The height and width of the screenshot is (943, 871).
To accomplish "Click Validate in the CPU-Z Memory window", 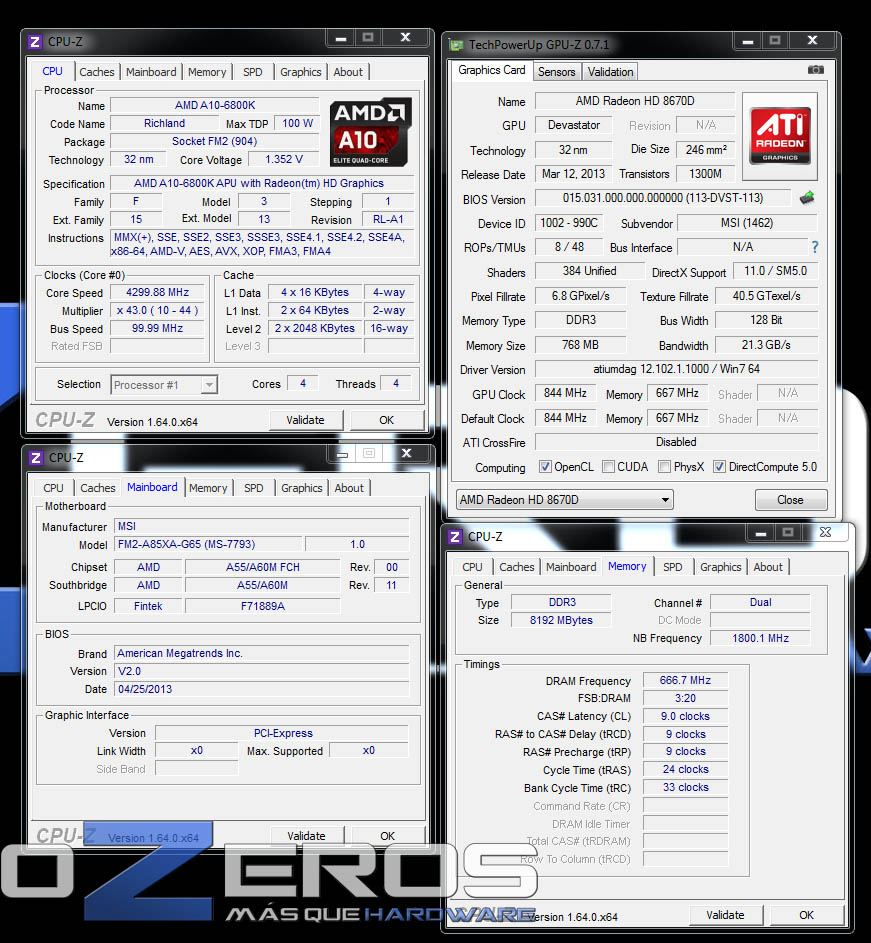I will pos(725,915).
